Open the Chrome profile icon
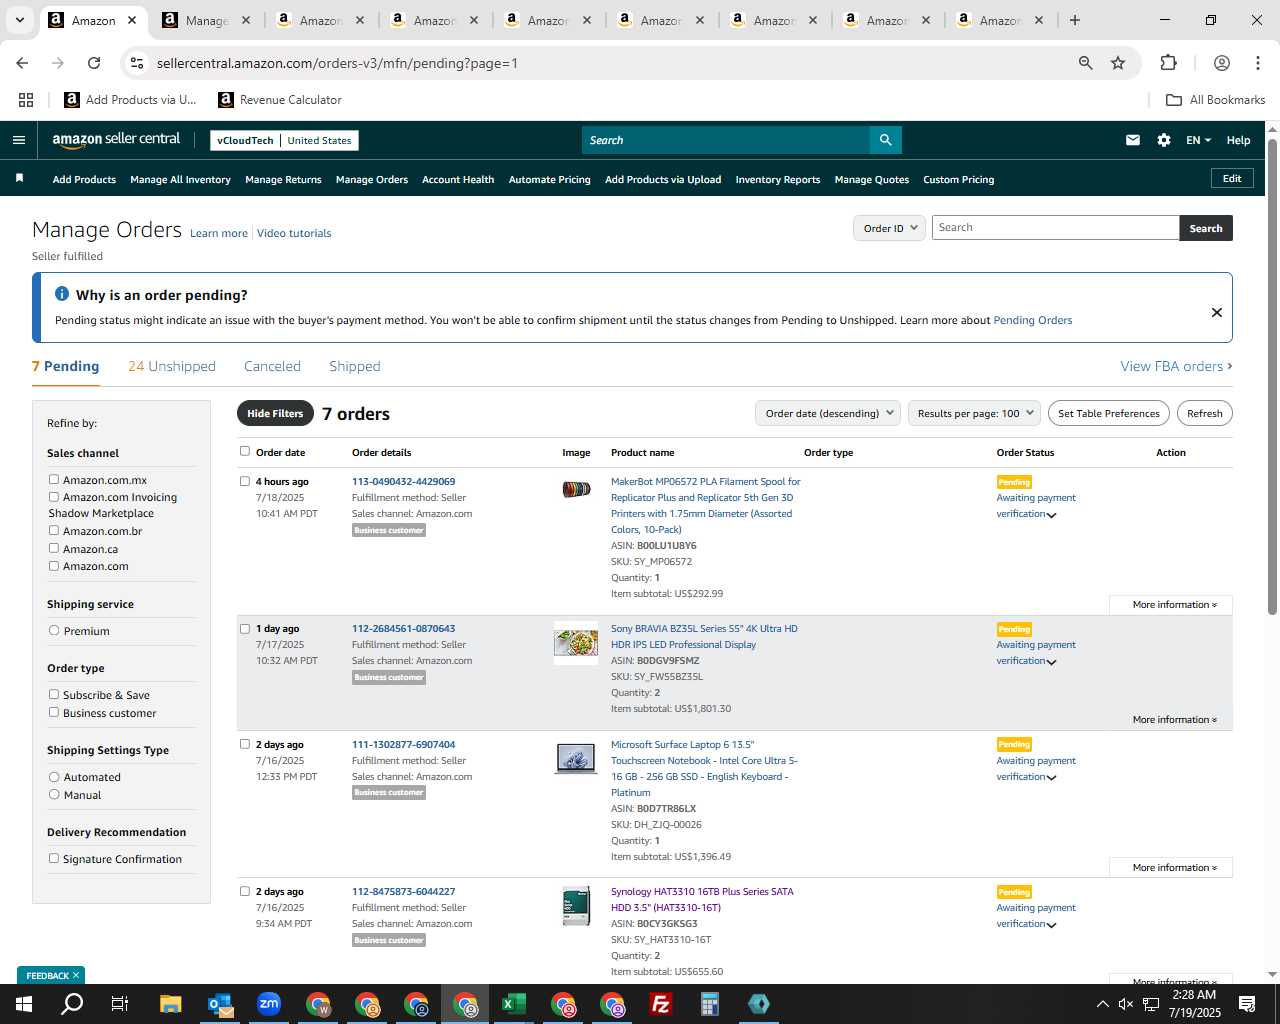Screen dimensions: 1280x1024 [x=1222, y=63]
